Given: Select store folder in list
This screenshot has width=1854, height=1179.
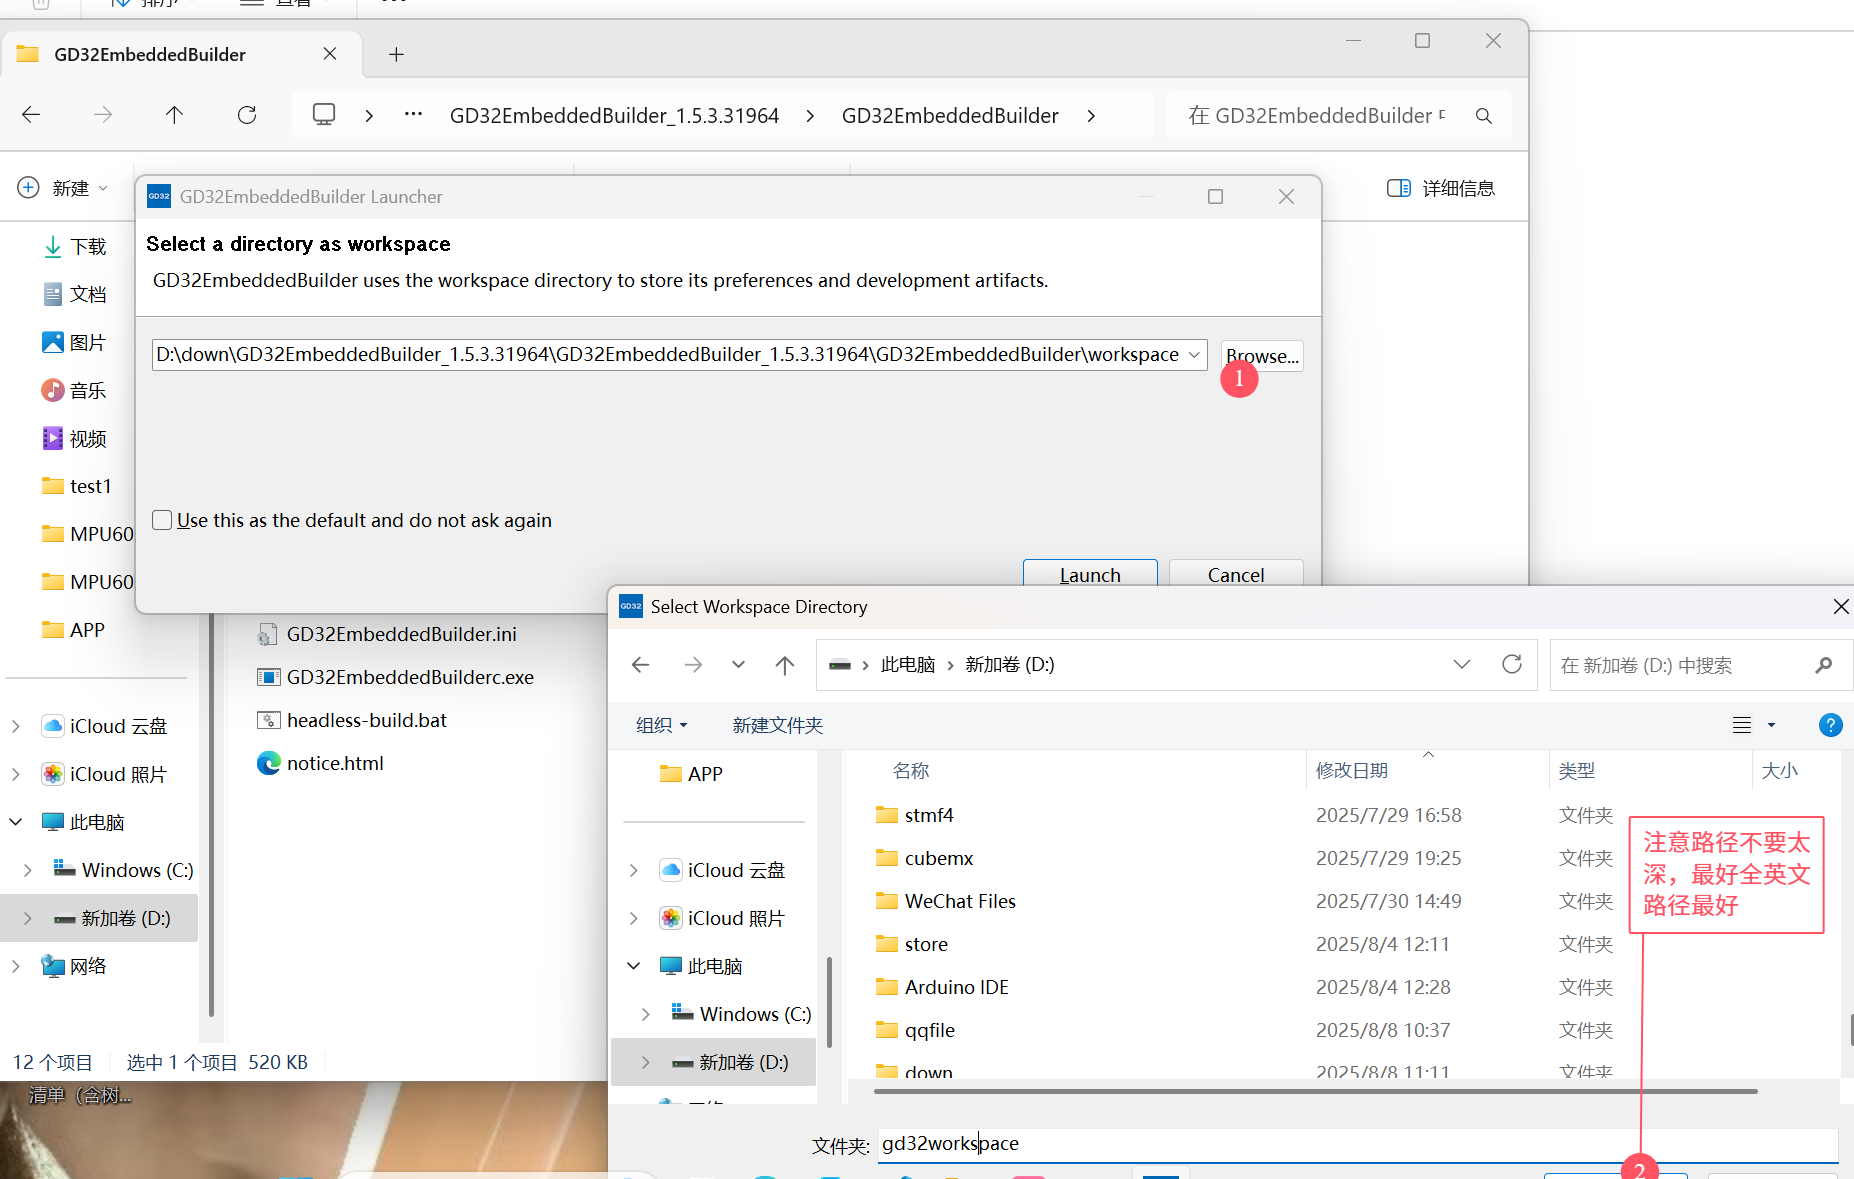Looking at the screenshot, I should (926, 944).
